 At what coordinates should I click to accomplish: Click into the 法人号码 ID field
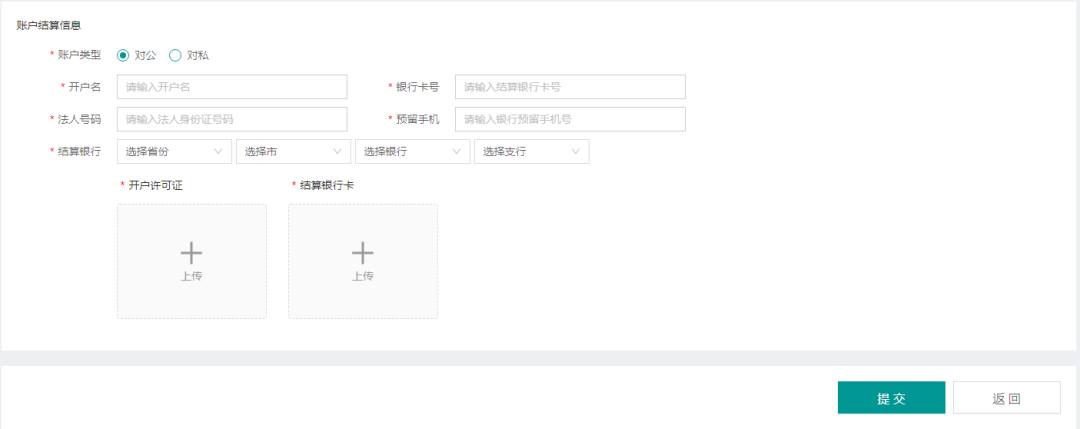[x=232, y=119]
